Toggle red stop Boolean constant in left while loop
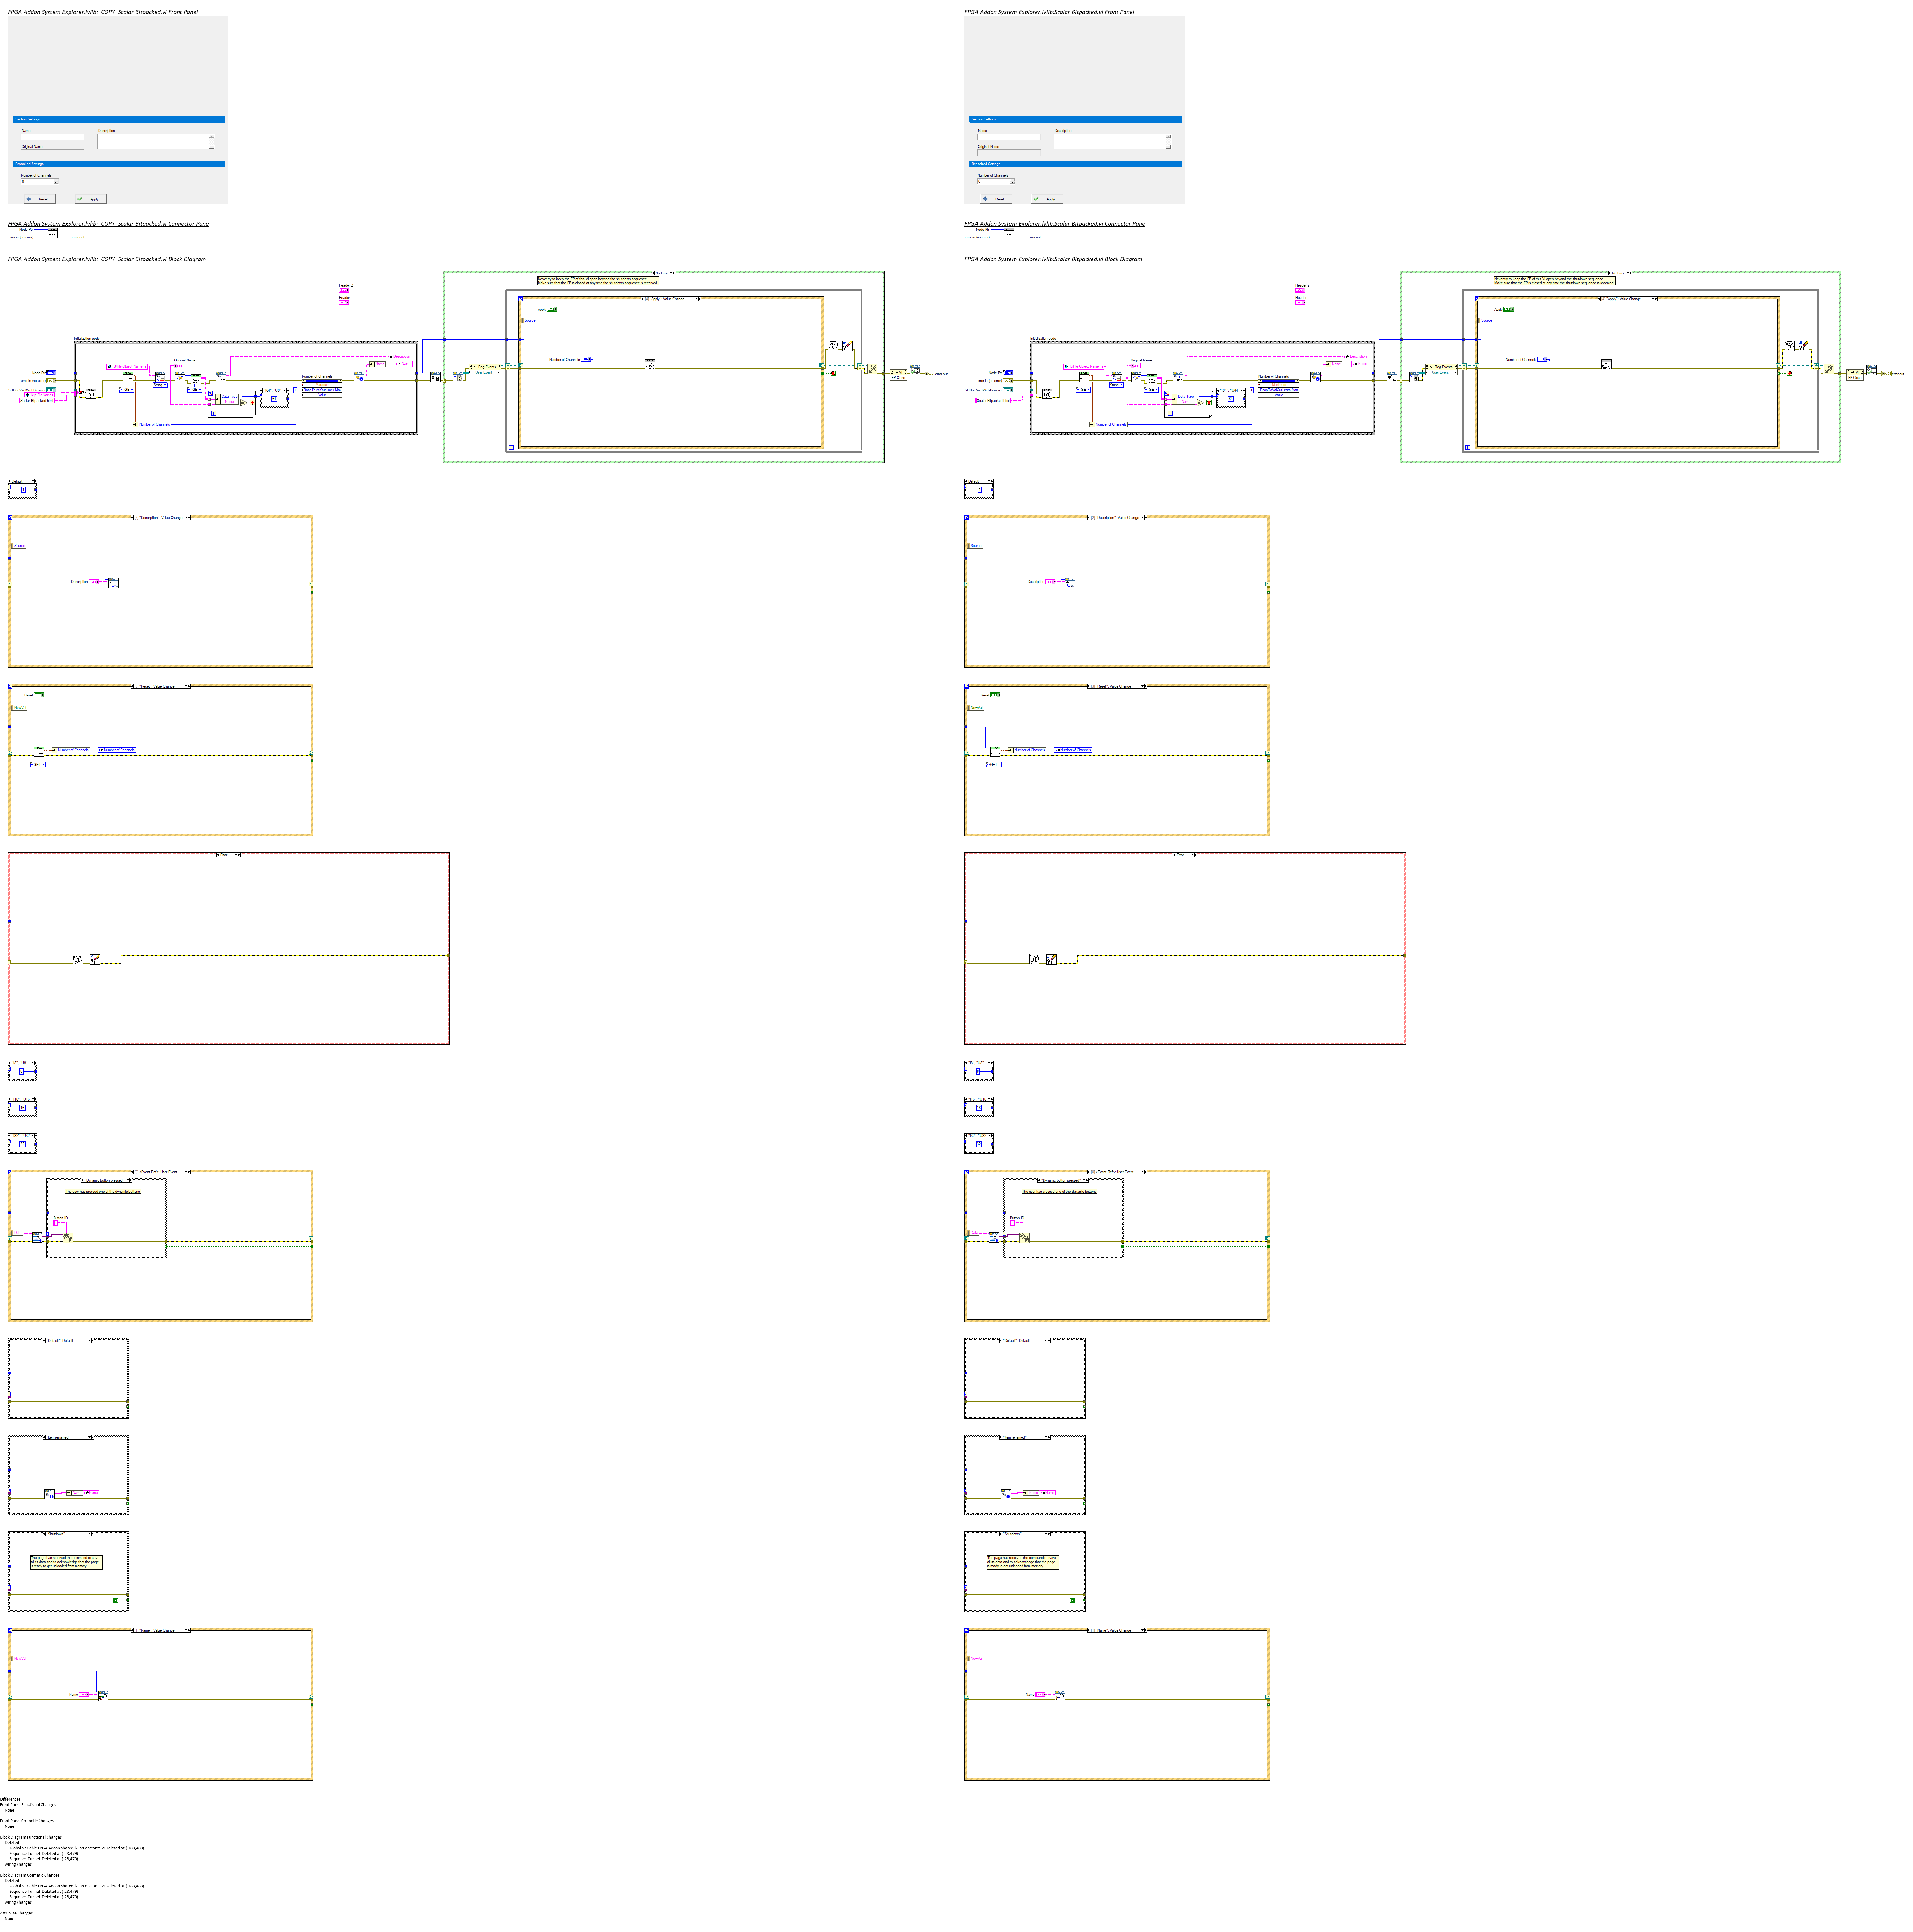 [x=833, y=373]
